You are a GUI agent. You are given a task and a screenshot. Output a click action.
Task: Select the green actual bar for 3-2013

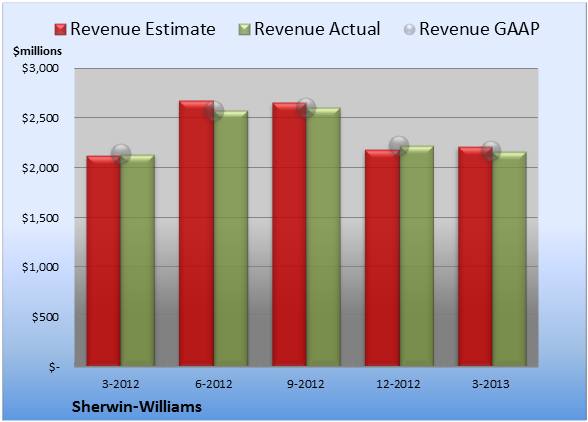point(510,259)
